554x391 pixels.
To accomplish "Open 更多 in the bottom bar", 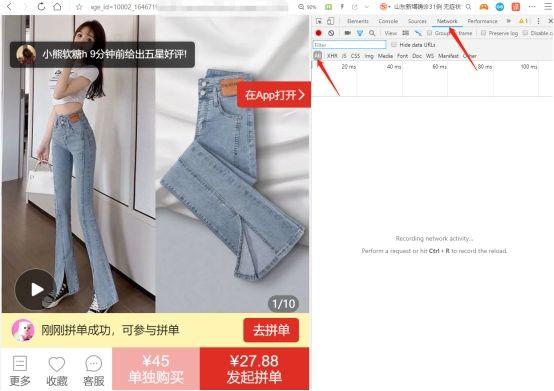I will pos(20,371).
